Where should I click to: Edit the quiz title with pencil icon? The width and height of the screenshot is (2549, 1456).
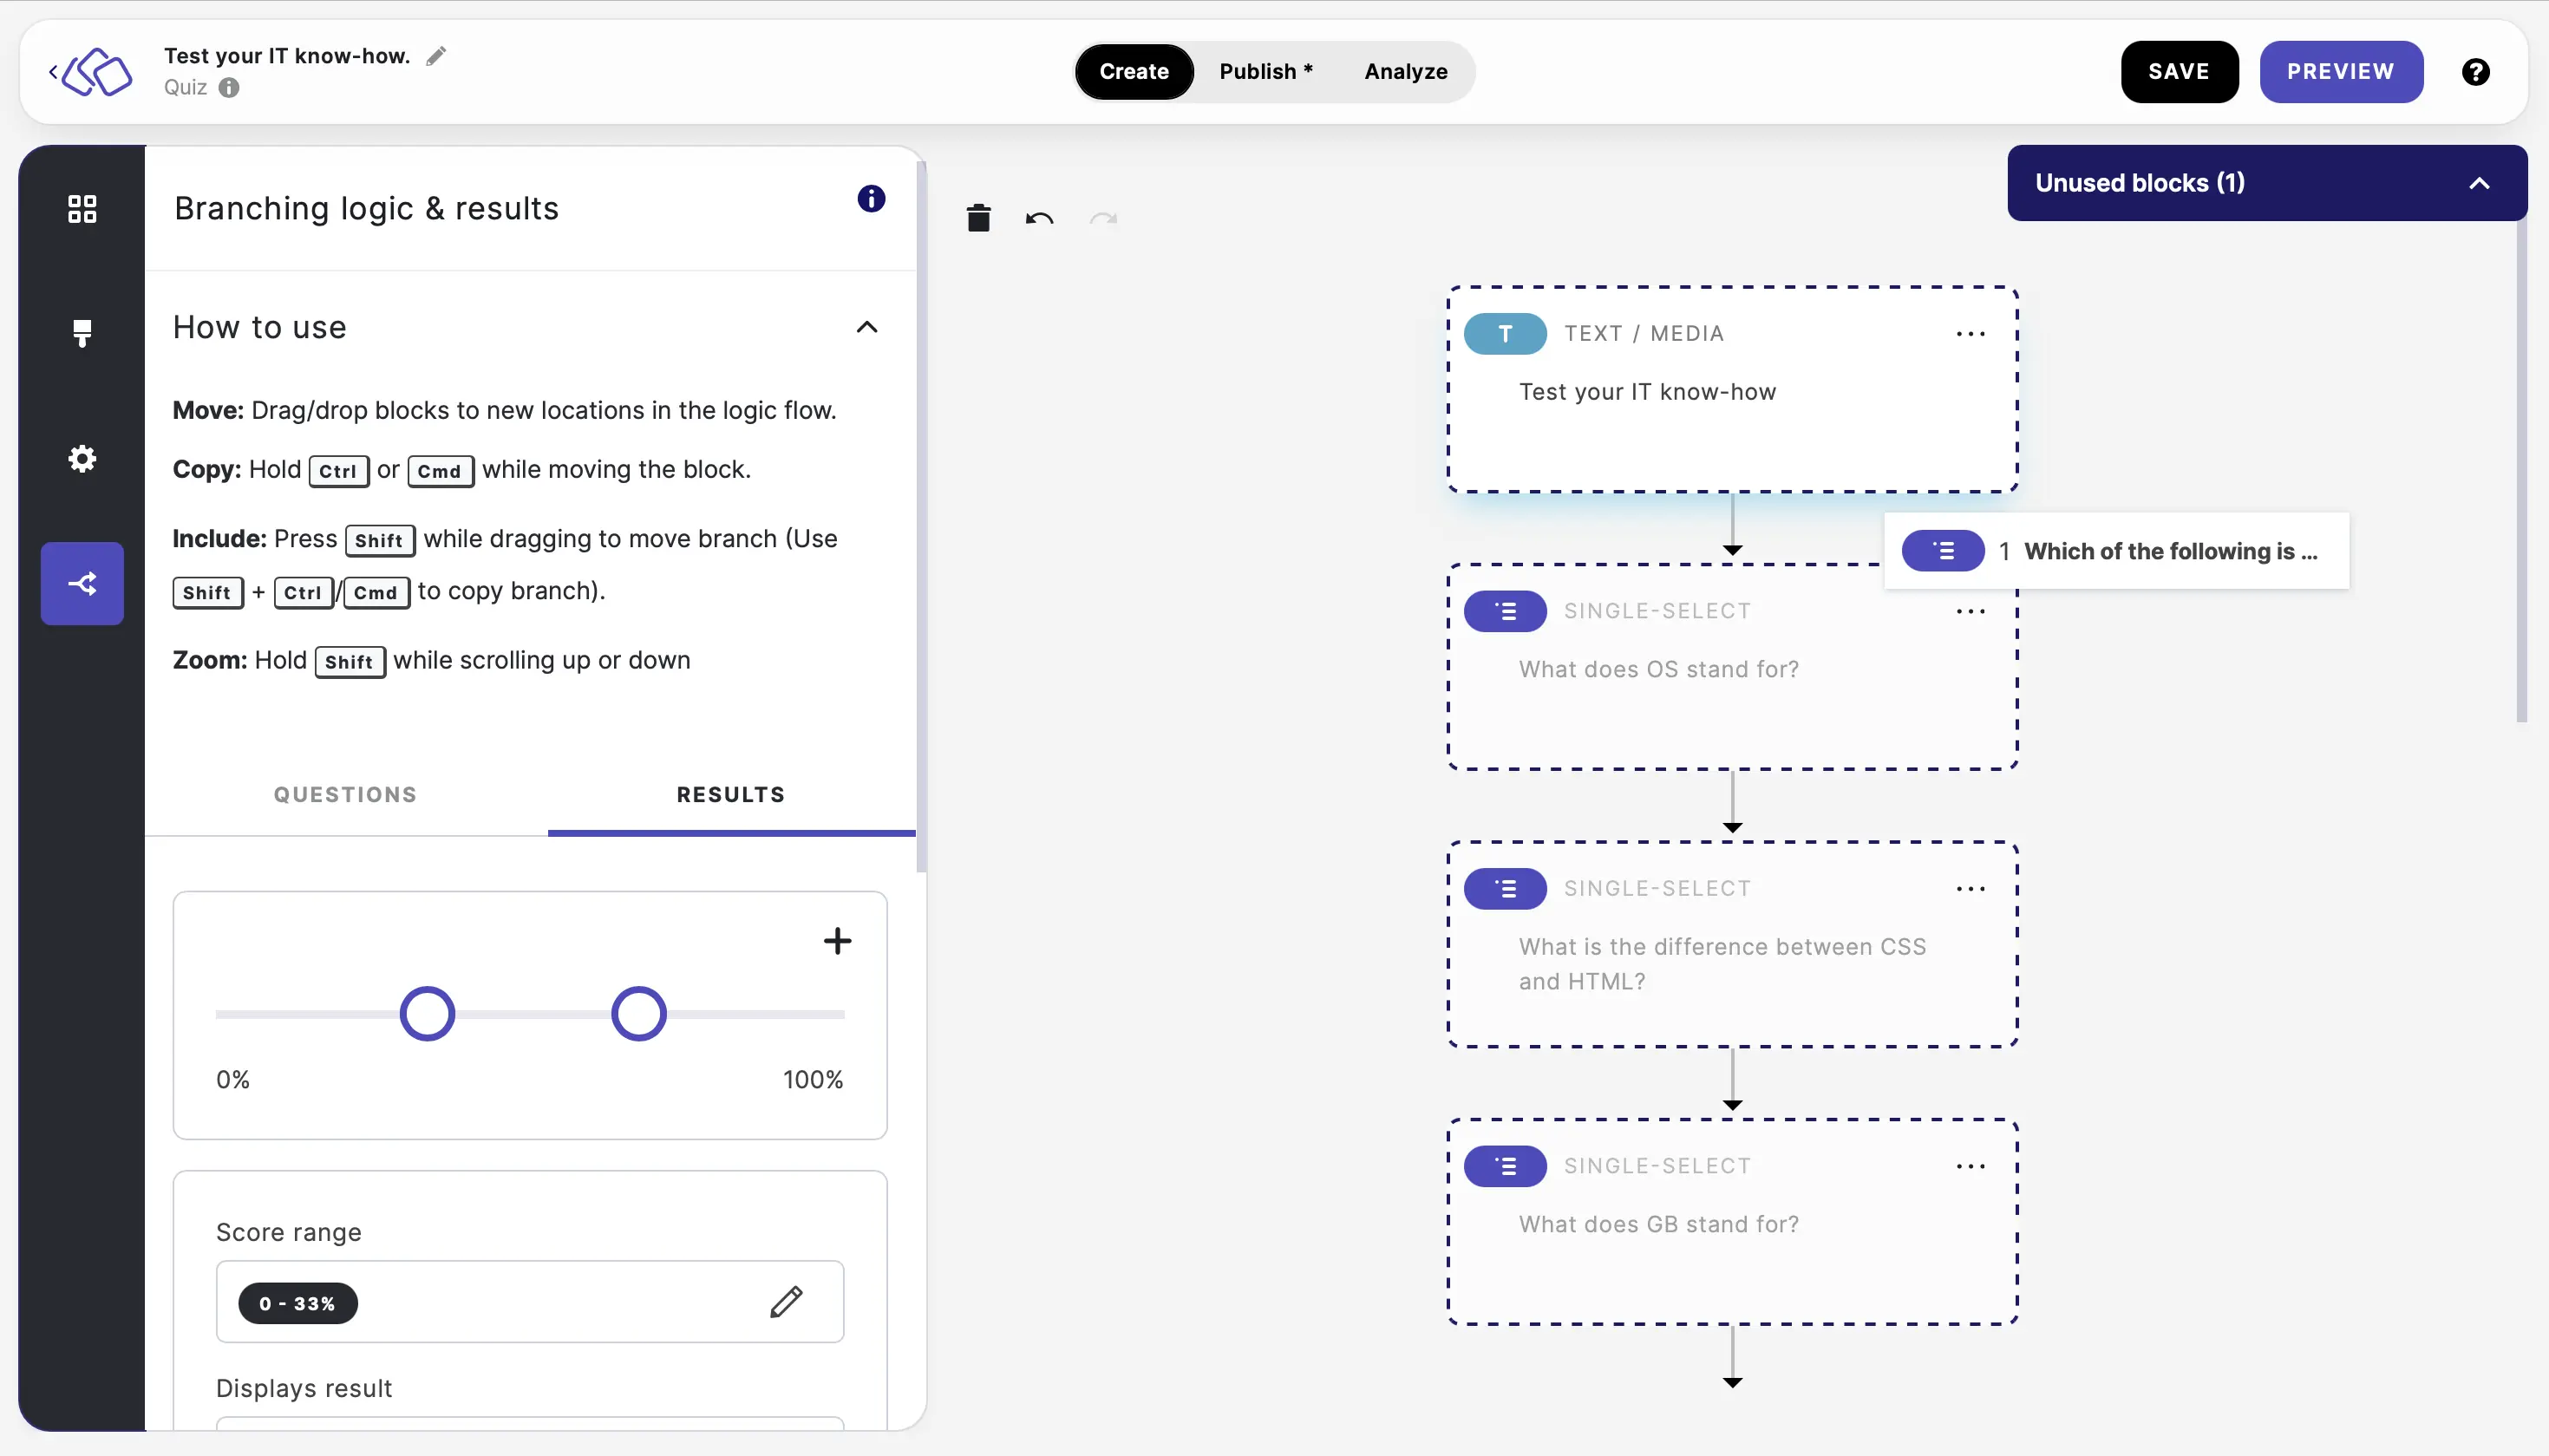pos(436,56)
